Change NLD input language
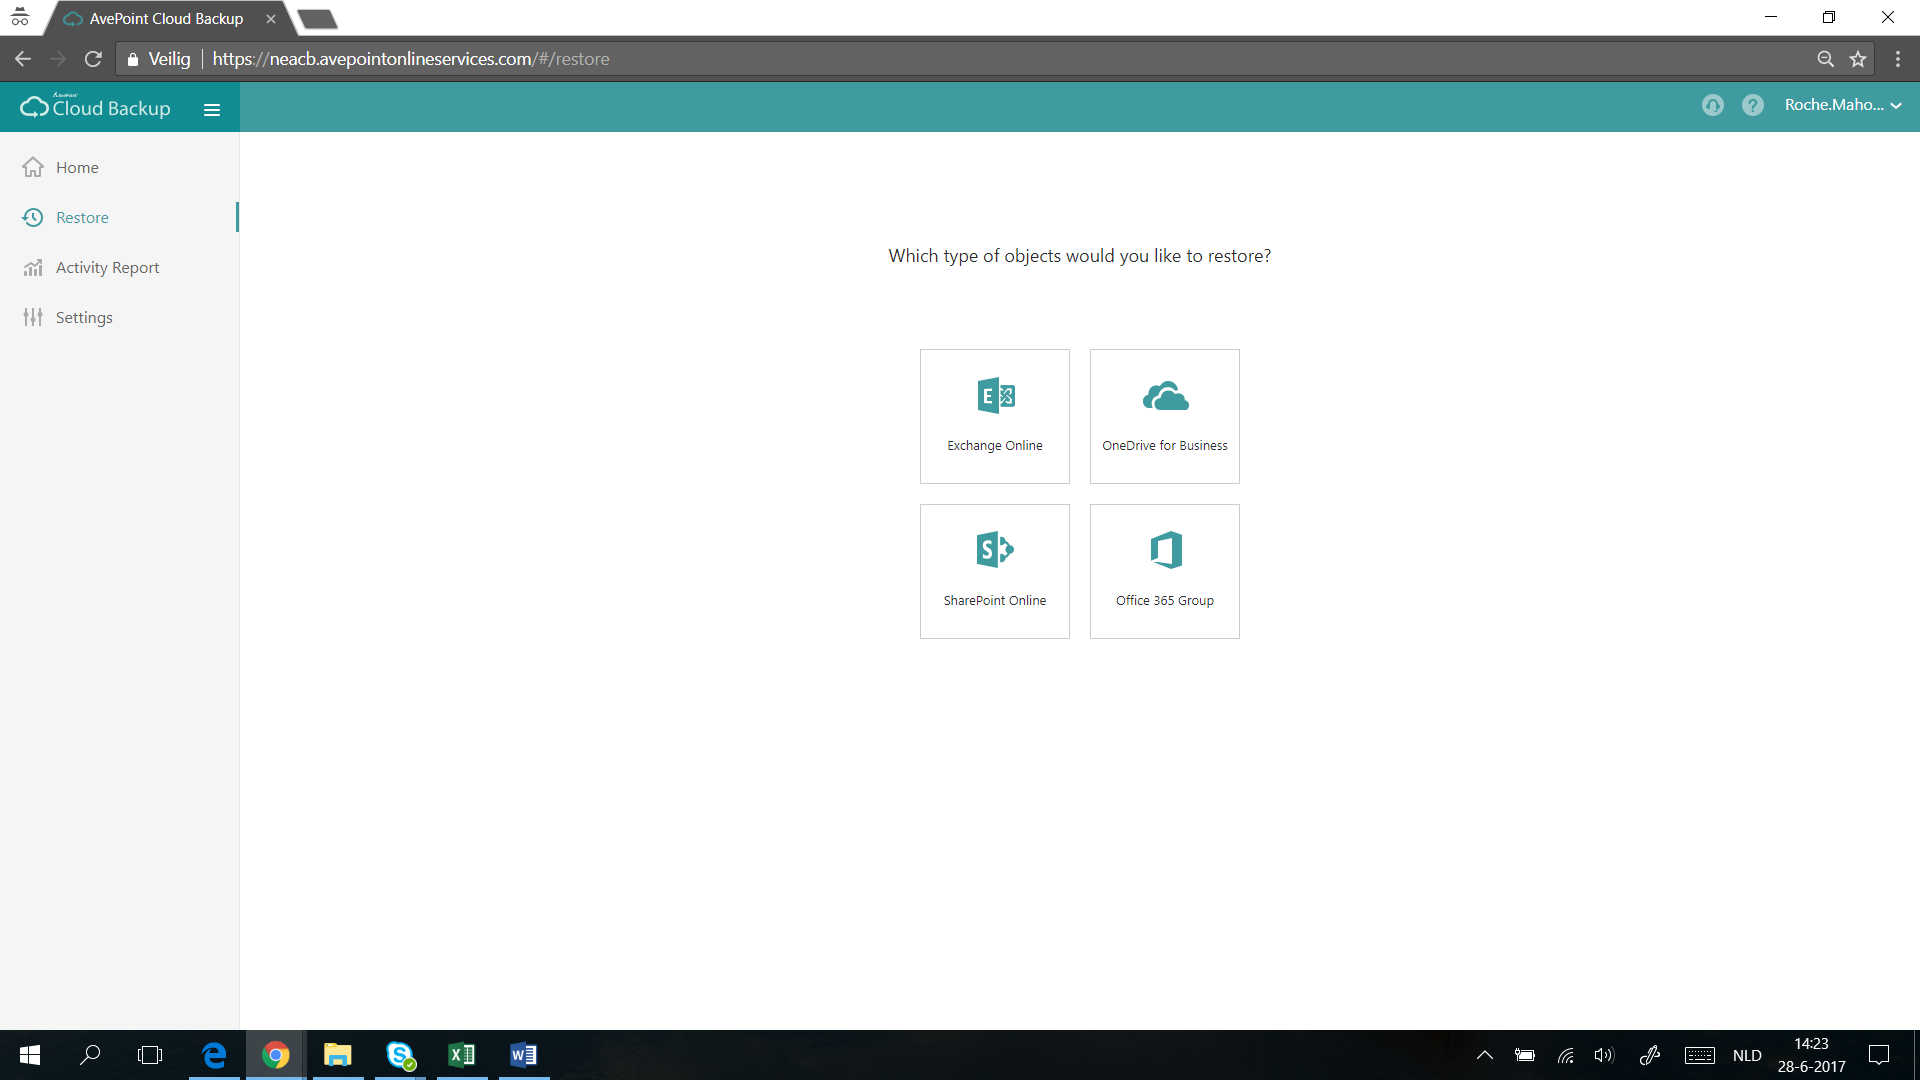The width and height of the screenshot is (1920, 1080). (x=1747, y=1055)
